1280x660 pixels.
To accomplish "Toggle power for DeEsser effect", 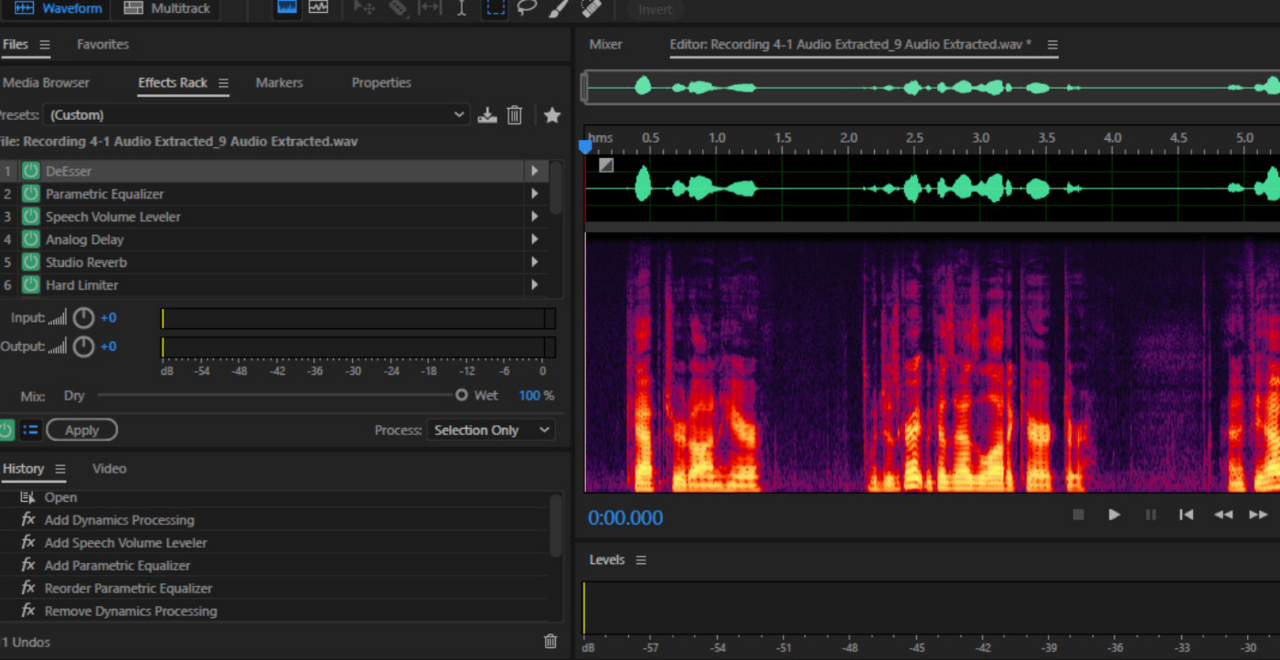I will tap(31, 171).
